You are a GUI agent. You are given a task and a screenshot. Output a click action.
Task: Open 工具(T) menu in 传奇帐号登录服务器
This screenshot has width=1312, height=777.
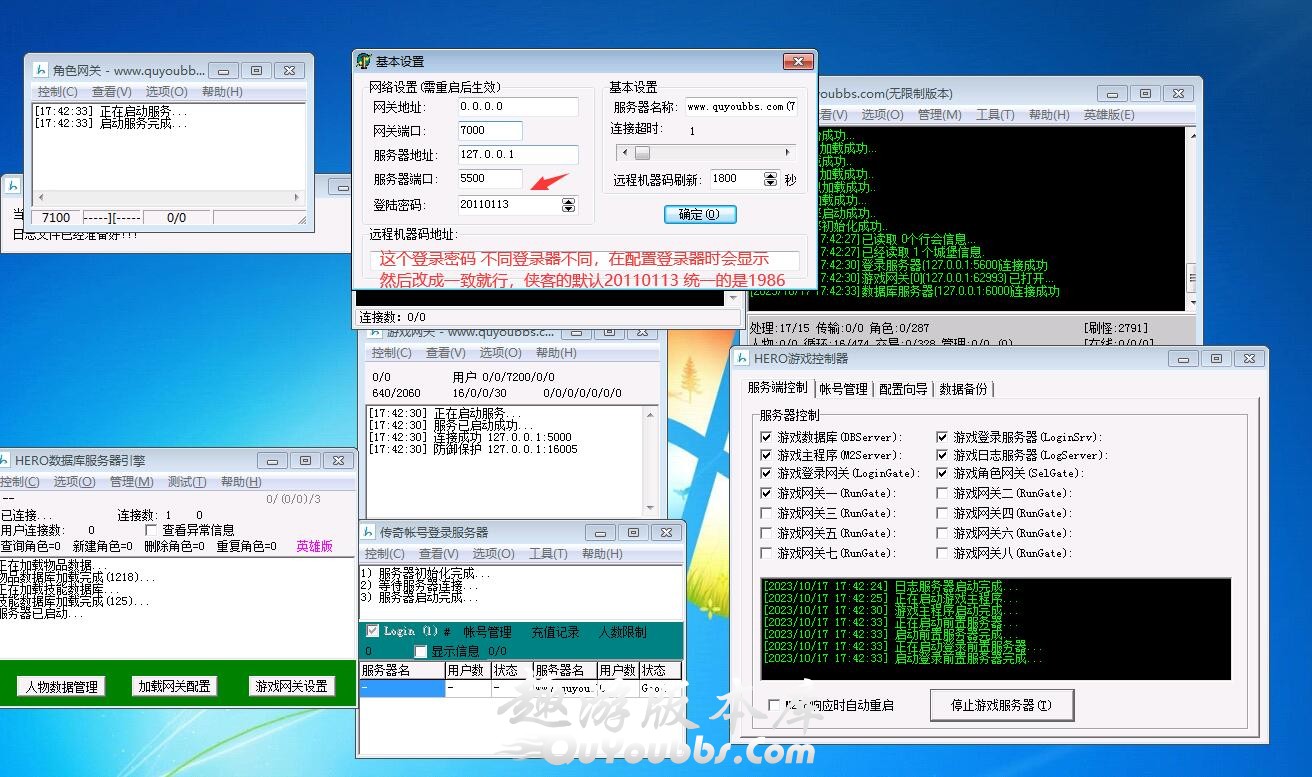pos(548,554)
